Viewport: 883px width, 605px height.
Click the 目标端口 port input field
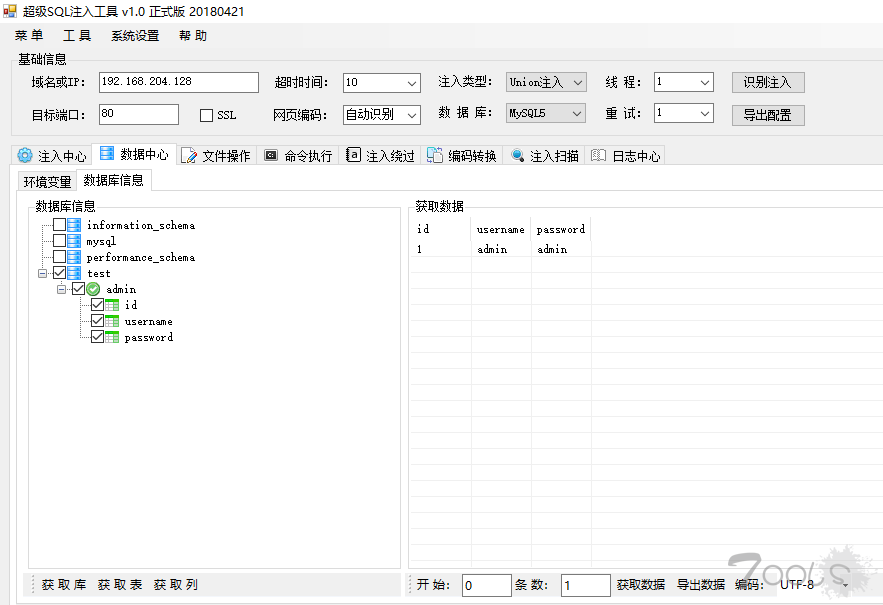click(139, 114)
